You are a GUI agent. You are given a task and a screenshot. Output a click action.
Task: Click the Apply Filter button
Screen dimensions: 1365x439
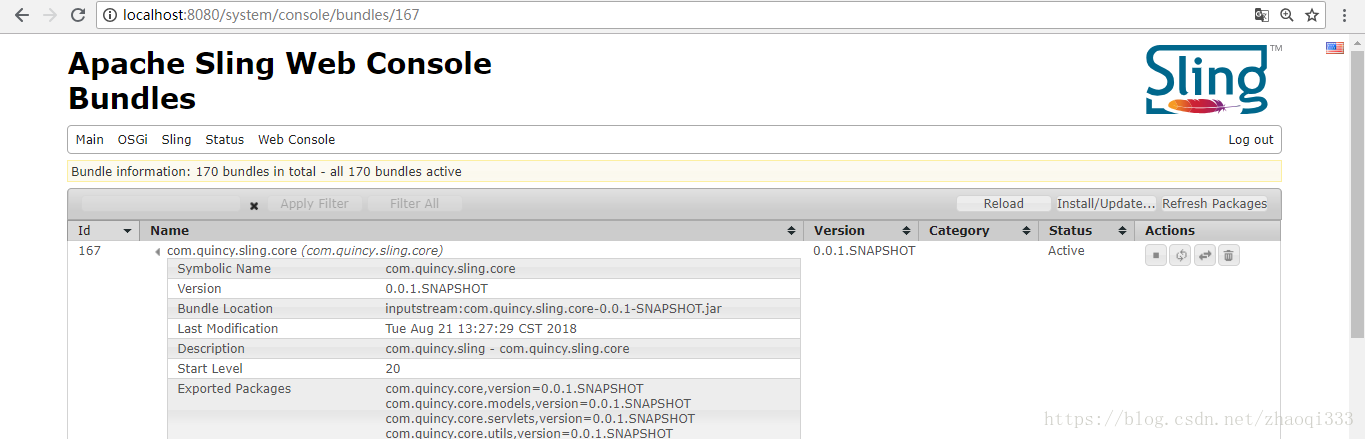coord(314,204)
